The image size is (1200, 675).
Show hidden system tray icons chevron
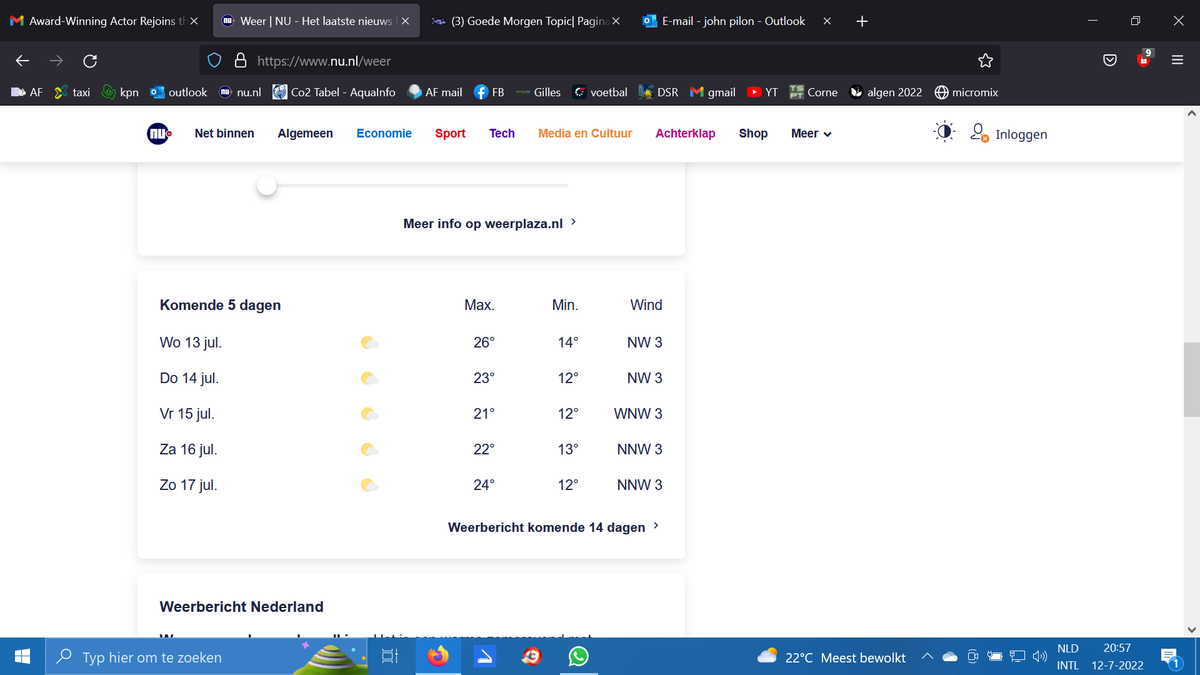coord(927,657)
